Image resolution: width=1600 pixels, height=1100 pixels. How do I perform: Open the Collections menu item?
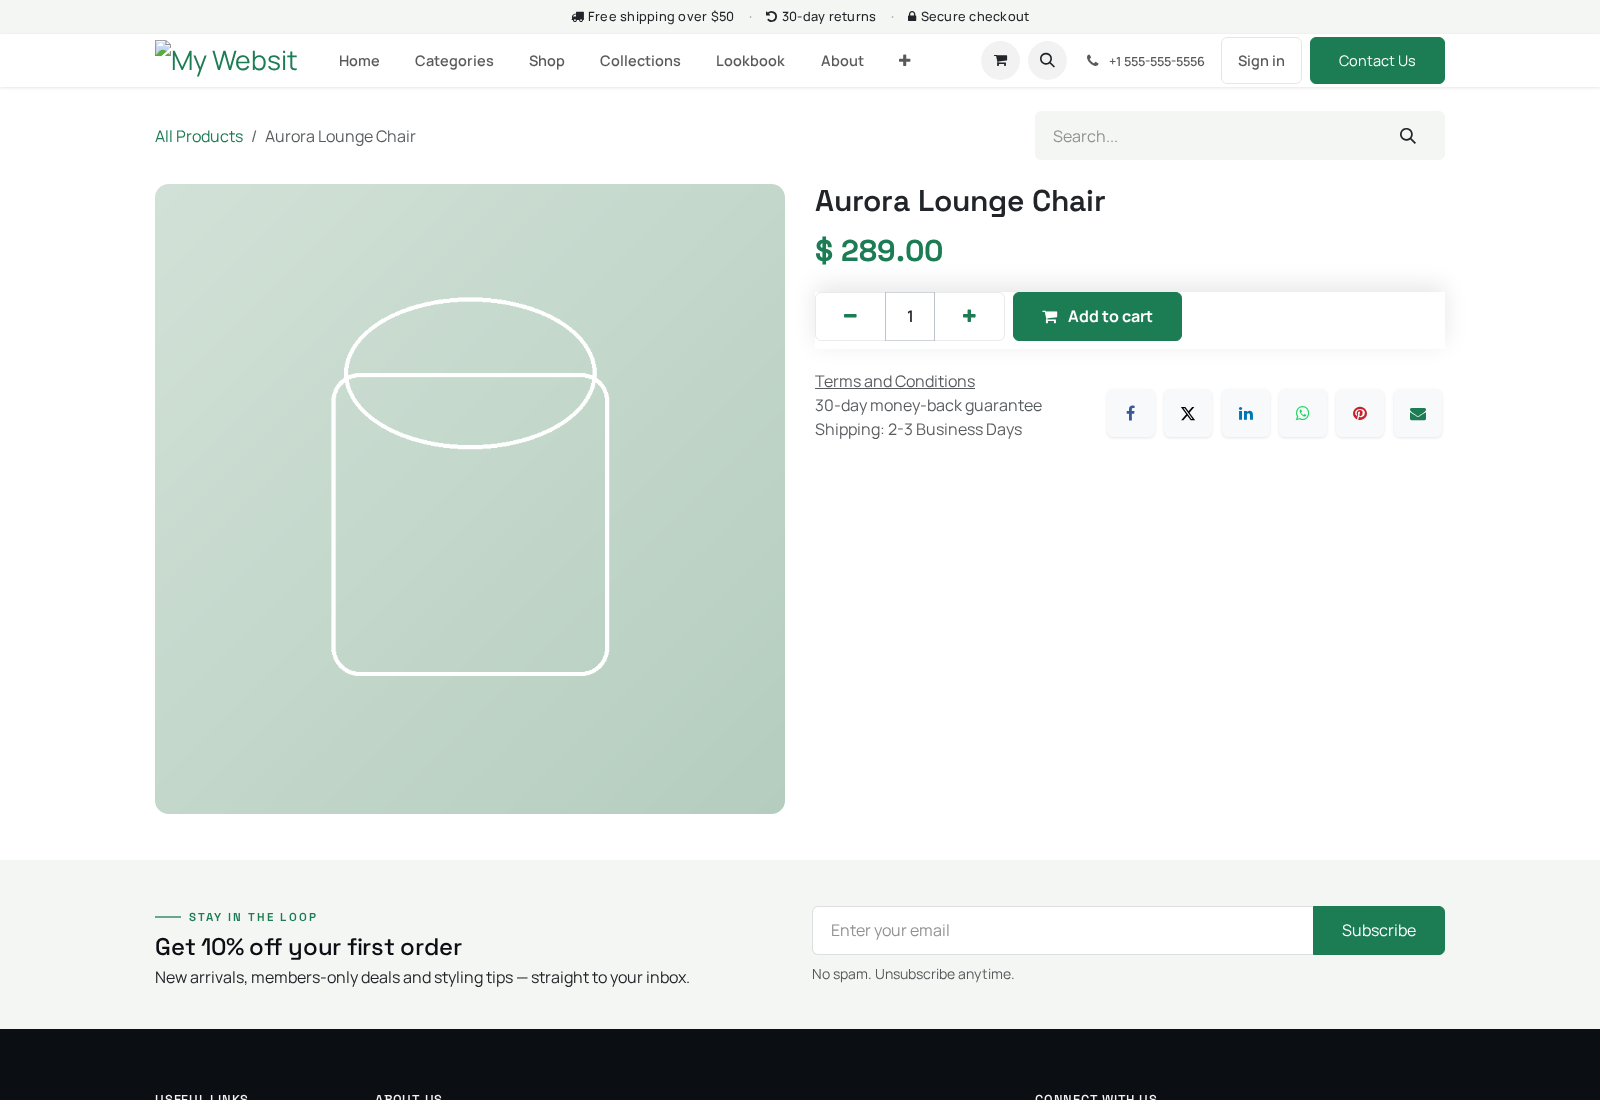[x=640, y=61]
